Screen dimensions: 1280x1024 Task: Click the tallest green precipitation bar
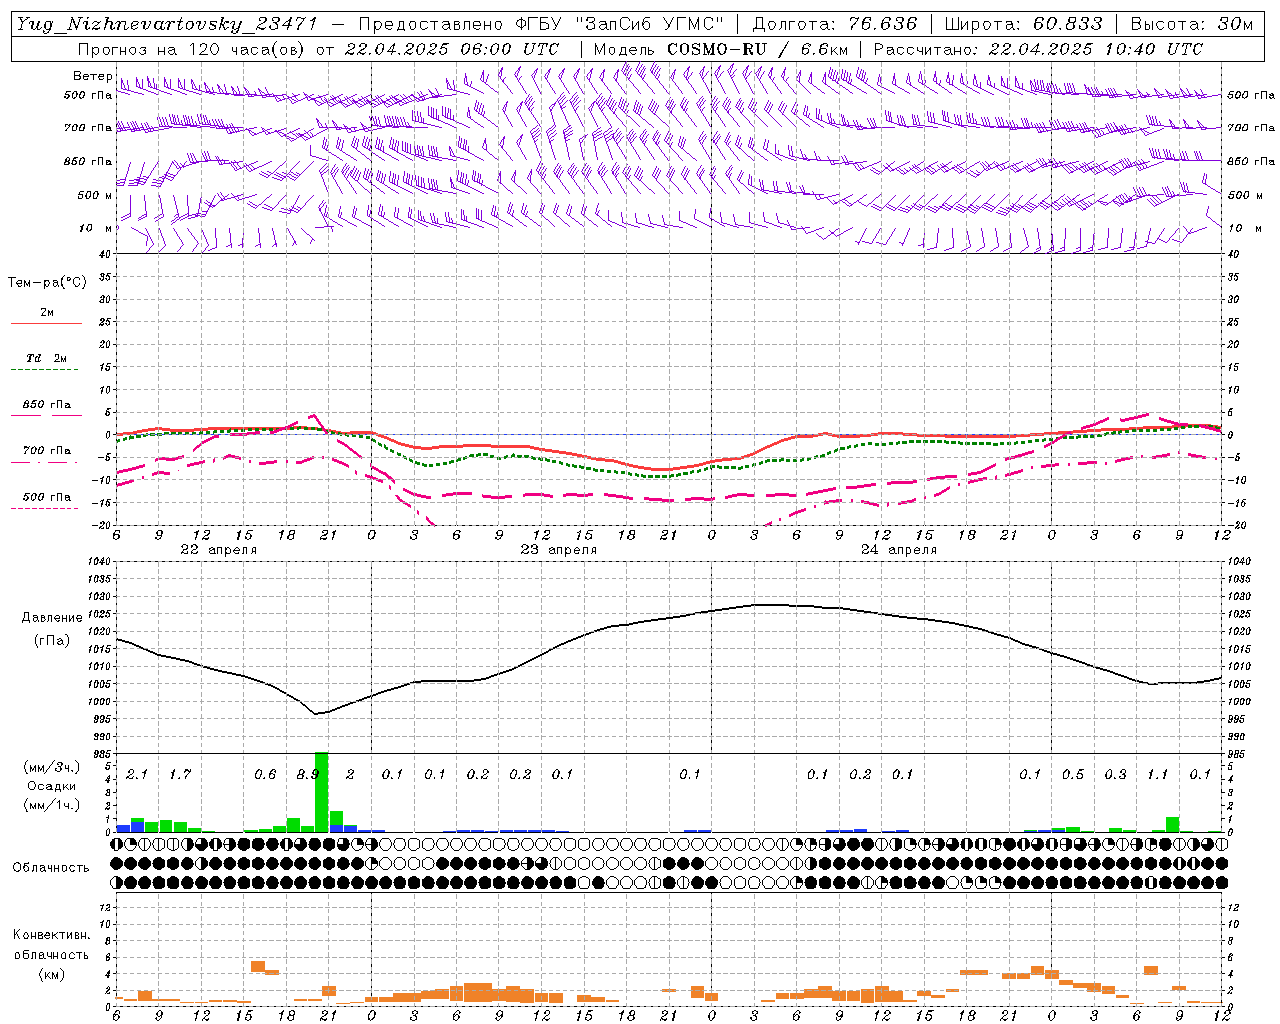point(322,792)
